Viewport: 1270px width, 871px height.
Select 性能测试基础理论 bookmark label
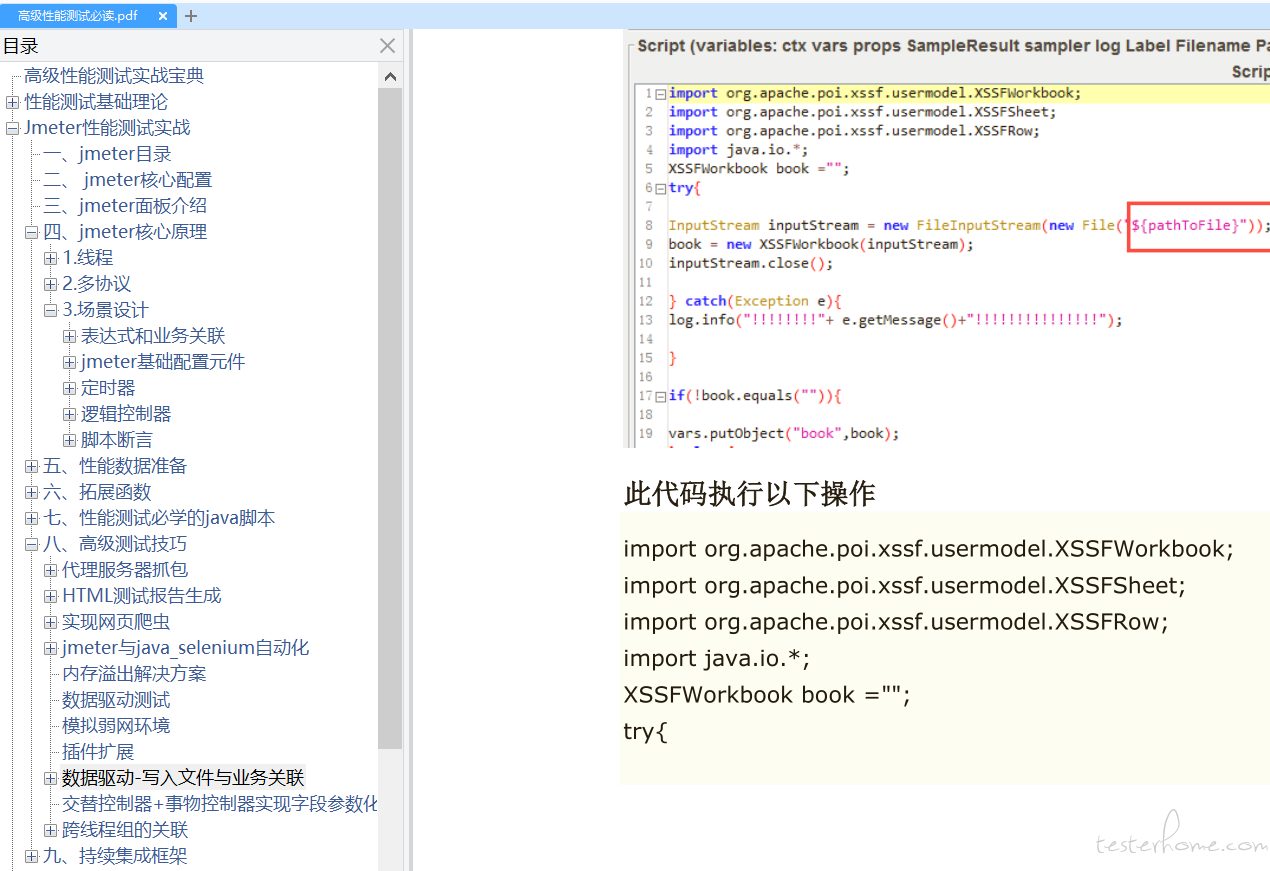coord(96,102)
